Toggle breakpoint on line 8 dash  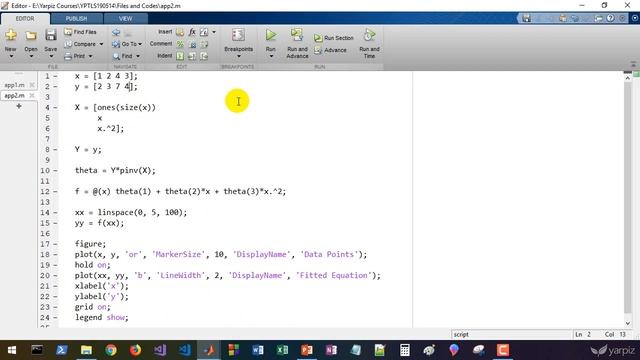point(55,150)
